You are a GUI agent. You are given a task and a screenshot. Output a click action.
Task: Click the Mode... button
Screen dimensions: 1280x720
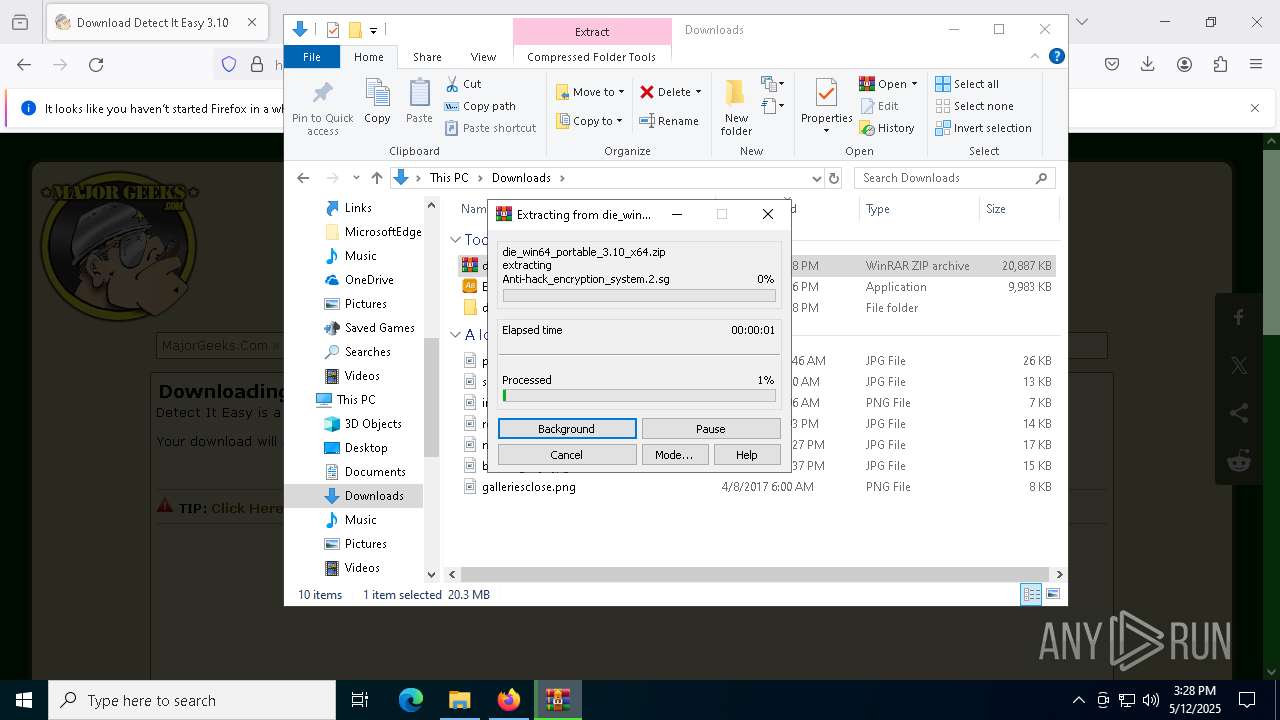(x=674, y=454)
